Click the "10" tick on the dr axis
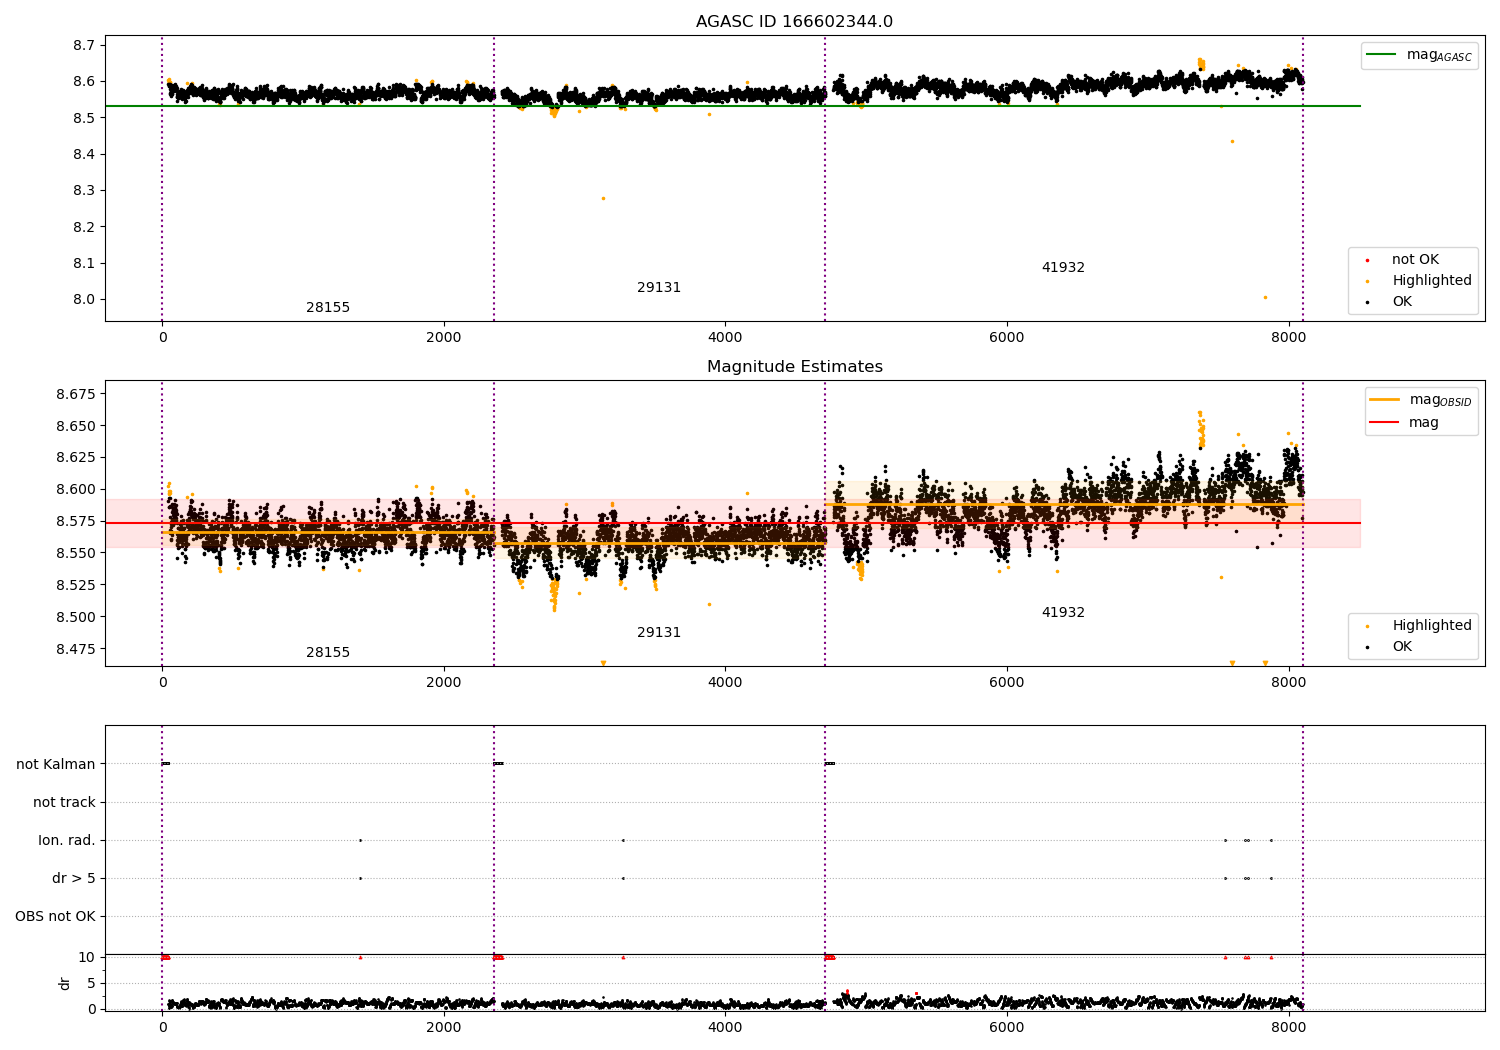 (x=87, y=957)
